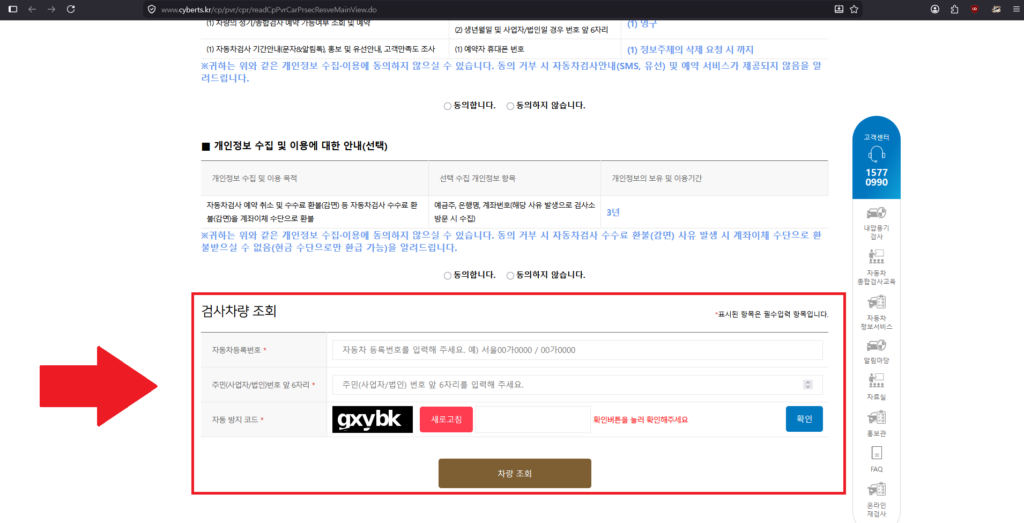Click the 주민(사업자/법인)번호 앞 6자리 input field
Screen dimensions: 1024x523
(x=577, y=385)
